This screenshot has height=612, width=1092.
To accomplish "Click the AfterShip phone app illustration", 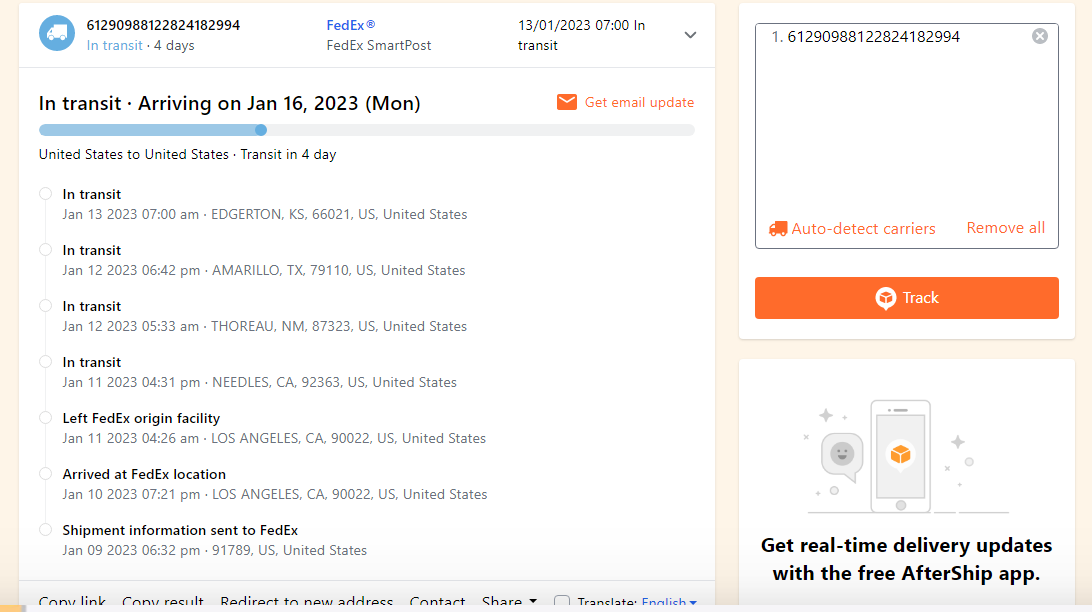I will pyautogui.click(x=900, y=455).
